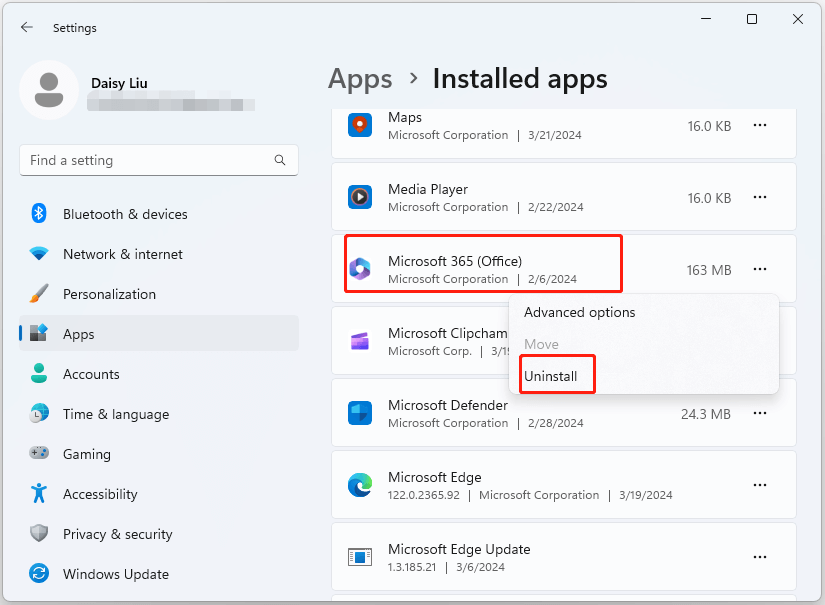Viewport: 825px width, 605px height.
Task: Click the Microsoft Edge browser icon
Action: click(x=360, y=486)
